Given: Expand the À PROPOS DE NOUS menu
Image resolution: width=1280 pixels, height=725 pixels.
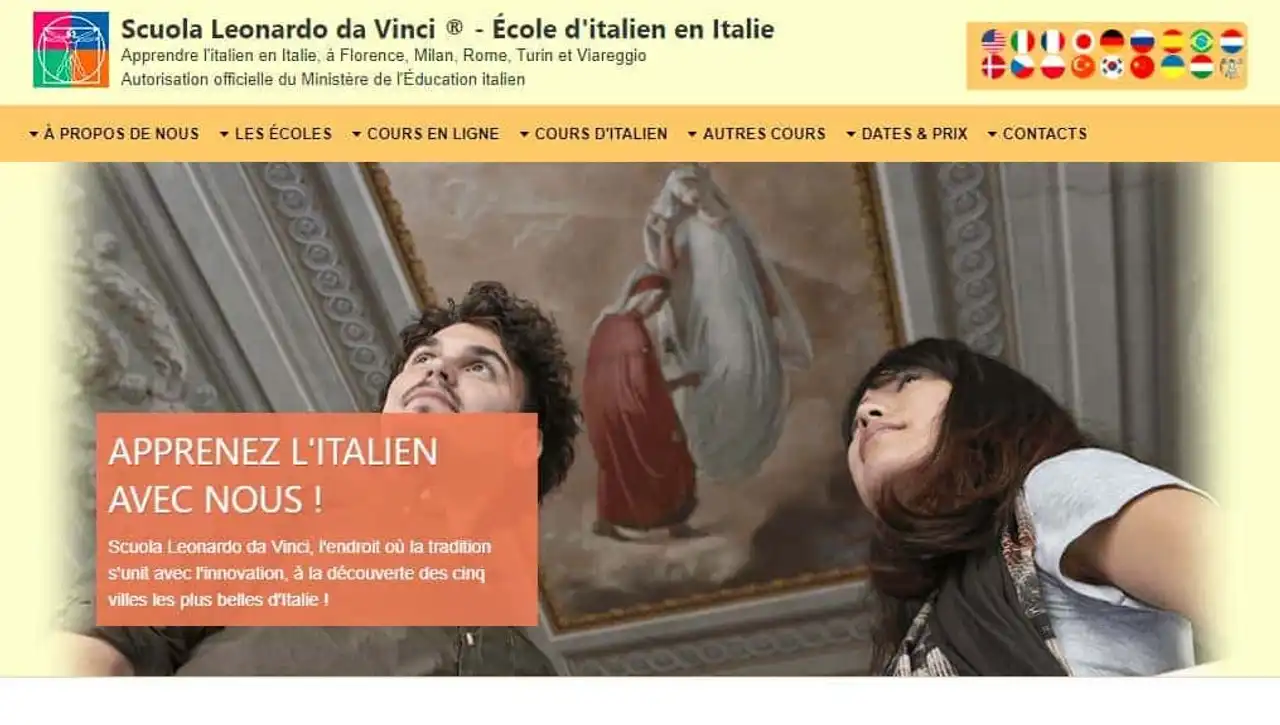Looking at the screenshot, I should pyautogui.click(x=114, y=133).
